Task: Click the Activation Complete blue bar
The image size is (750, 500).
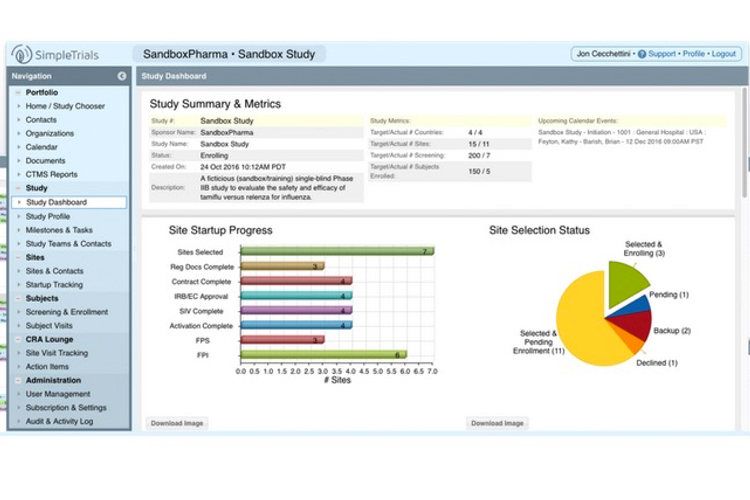Action: (296, 325)
